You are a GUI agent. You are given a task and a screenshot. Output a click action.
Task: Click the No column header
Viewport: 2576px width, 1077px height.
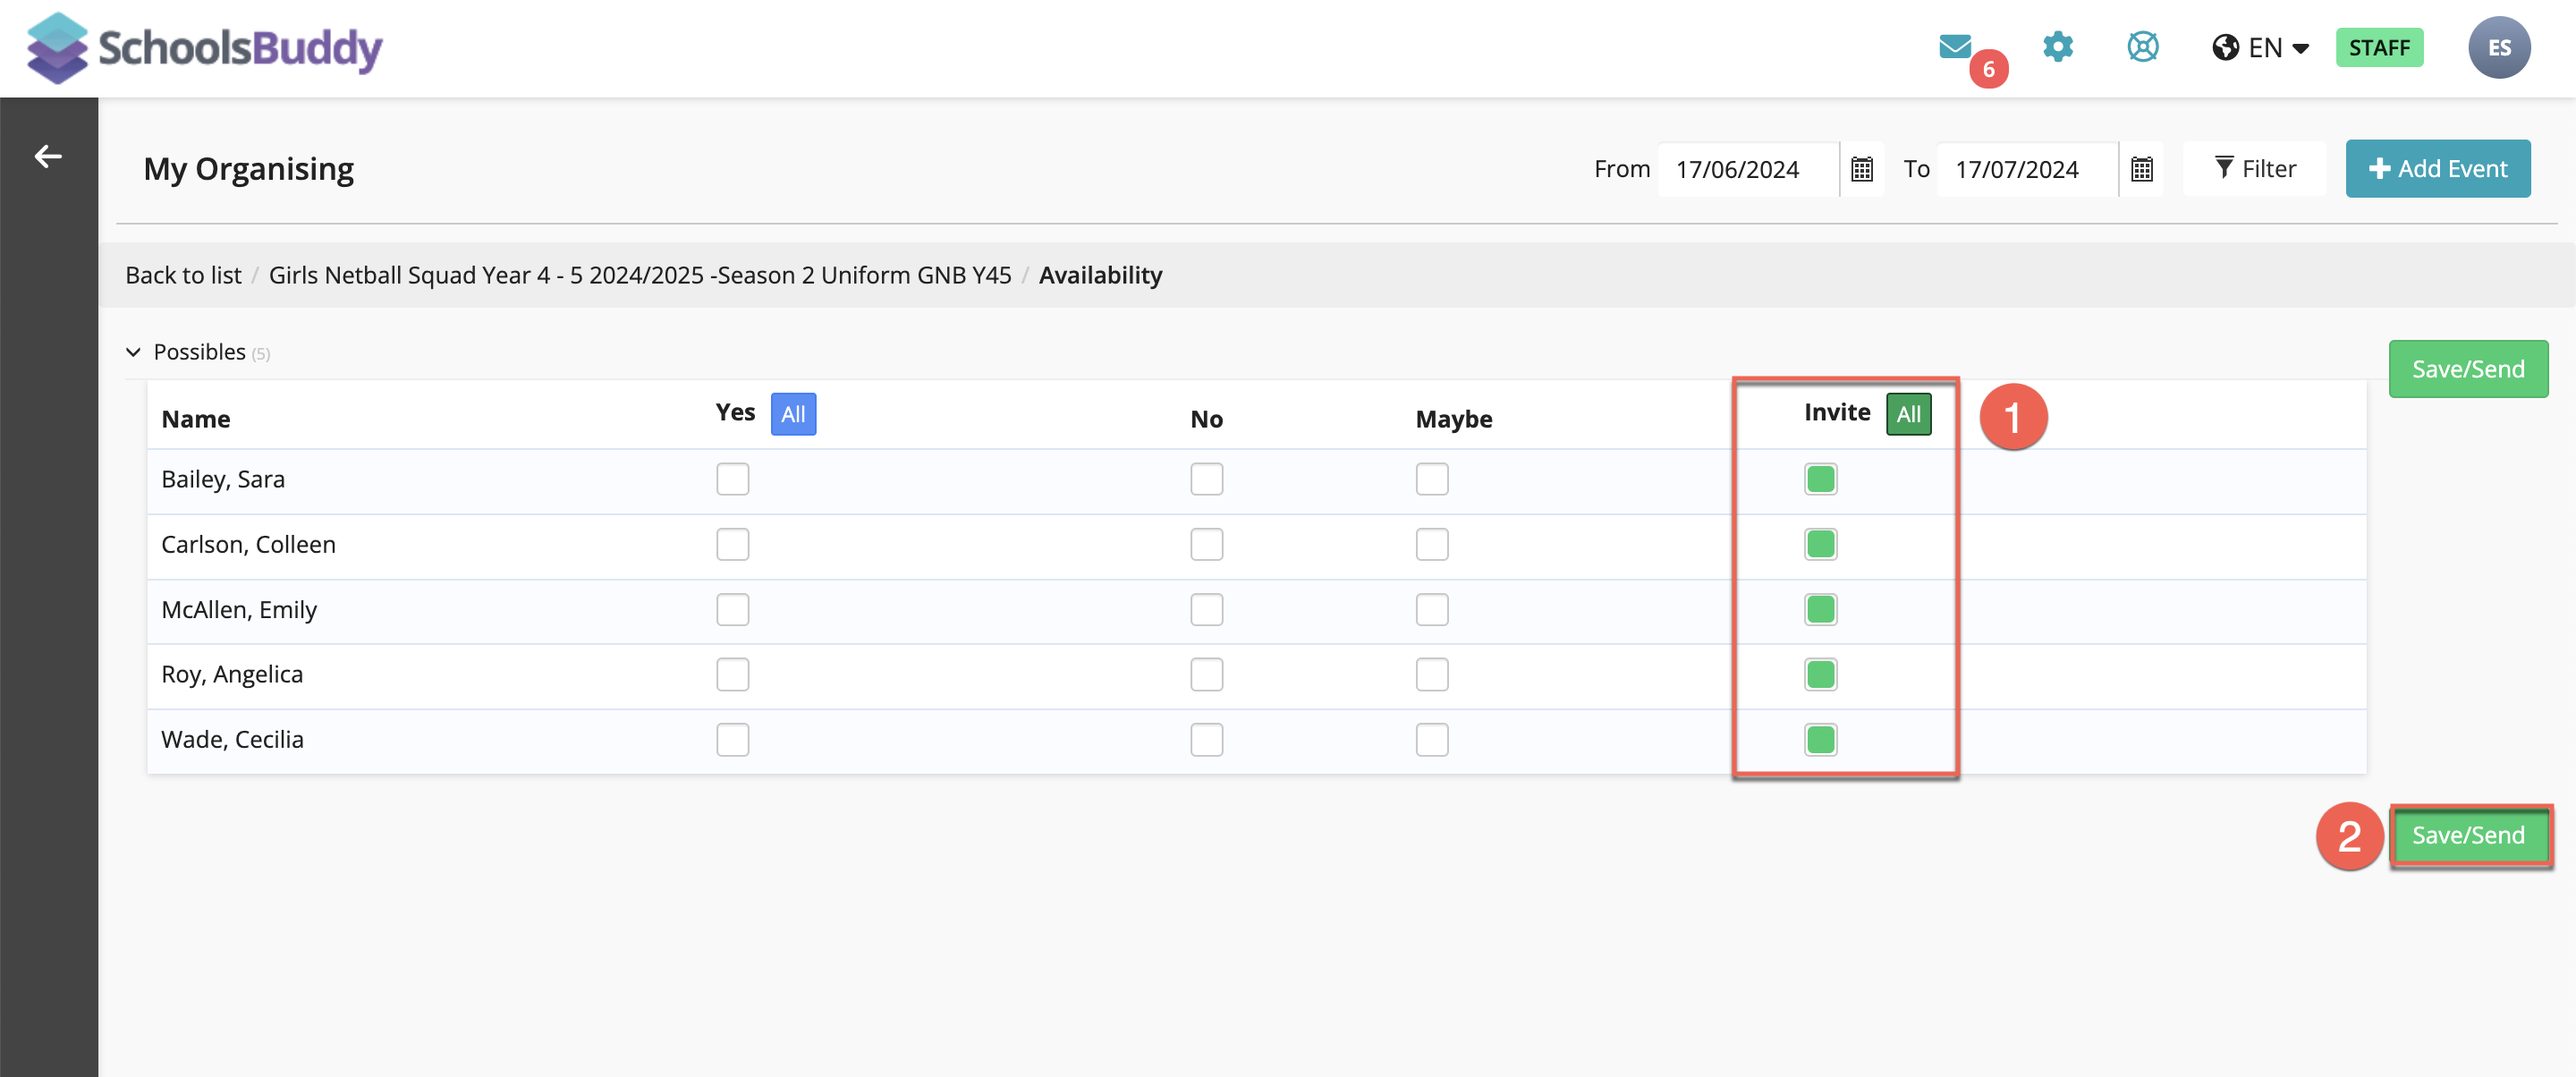[x=1206, y=419]
